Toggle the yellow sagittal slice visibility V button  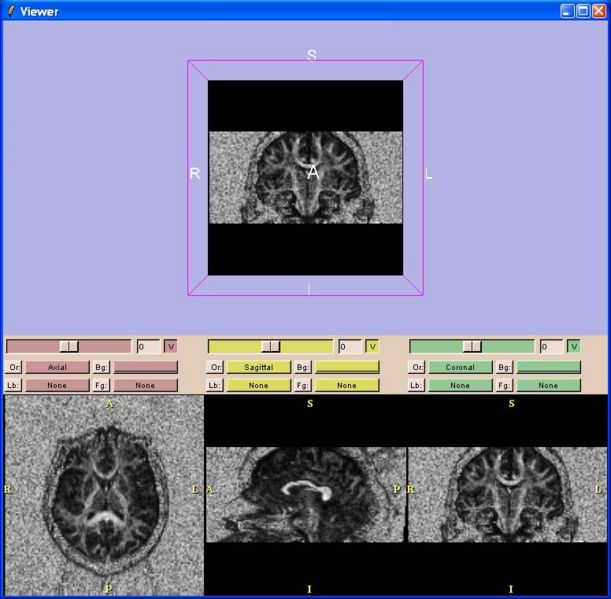(372, 347)
